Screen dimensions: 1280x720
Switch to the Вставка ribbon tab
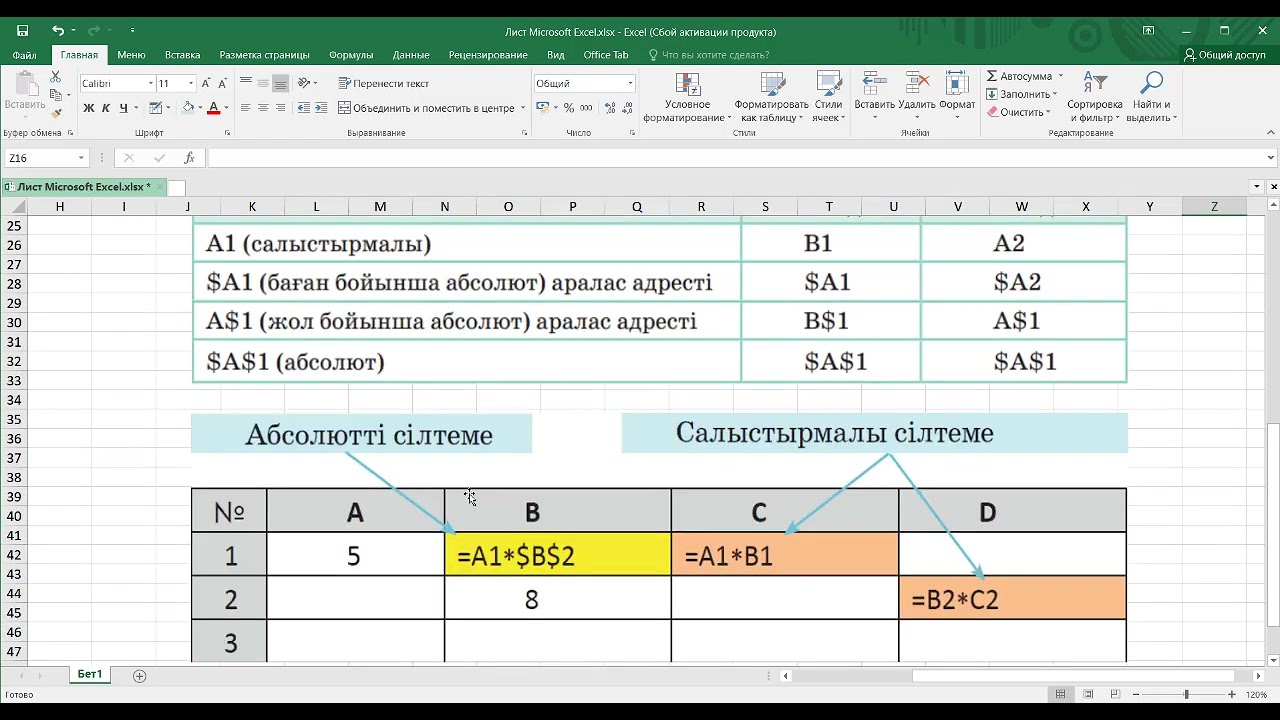click(182, 55)
